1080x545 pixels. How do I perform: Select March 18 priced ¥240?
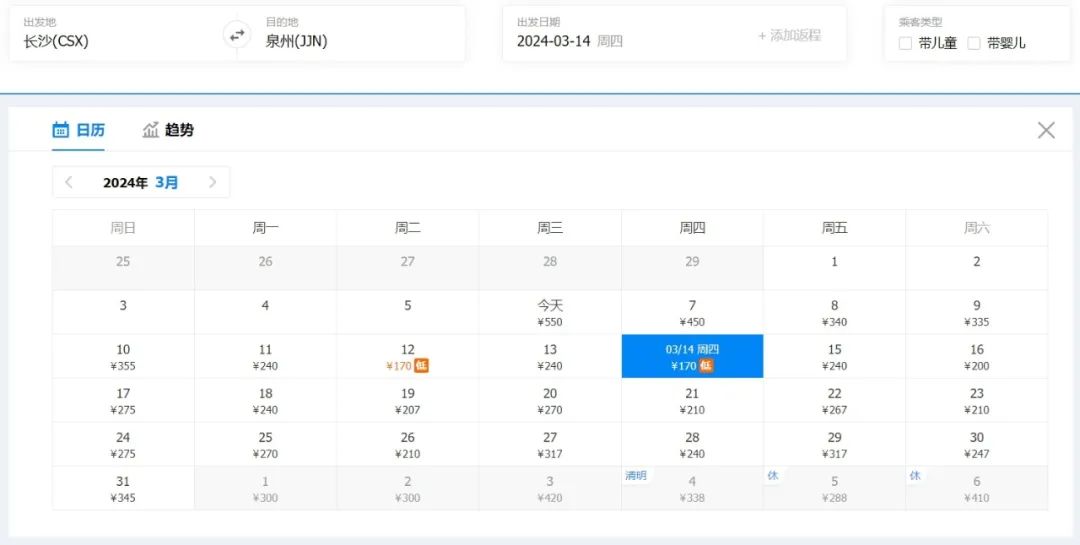[265, 400]
